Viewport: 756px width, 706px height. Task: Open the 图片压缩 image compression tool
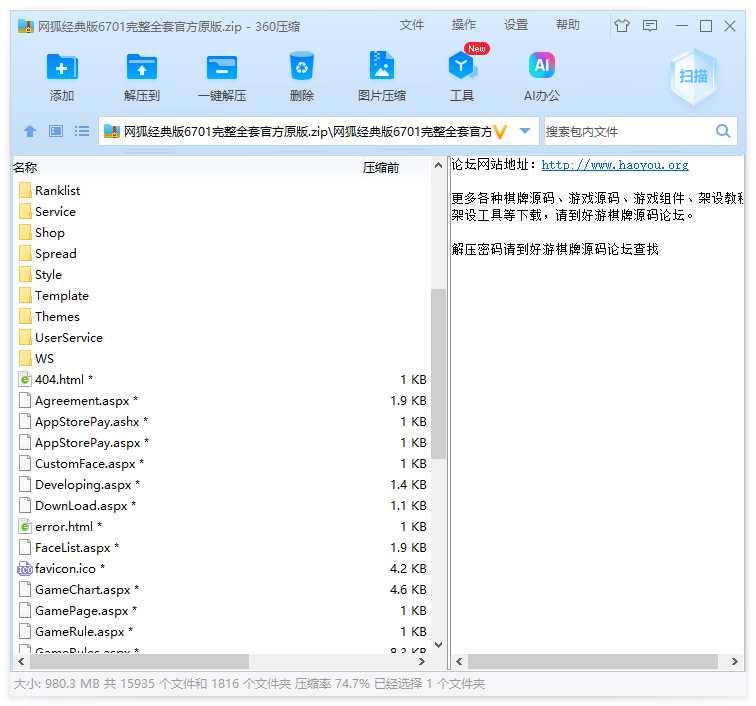point(381,66)
